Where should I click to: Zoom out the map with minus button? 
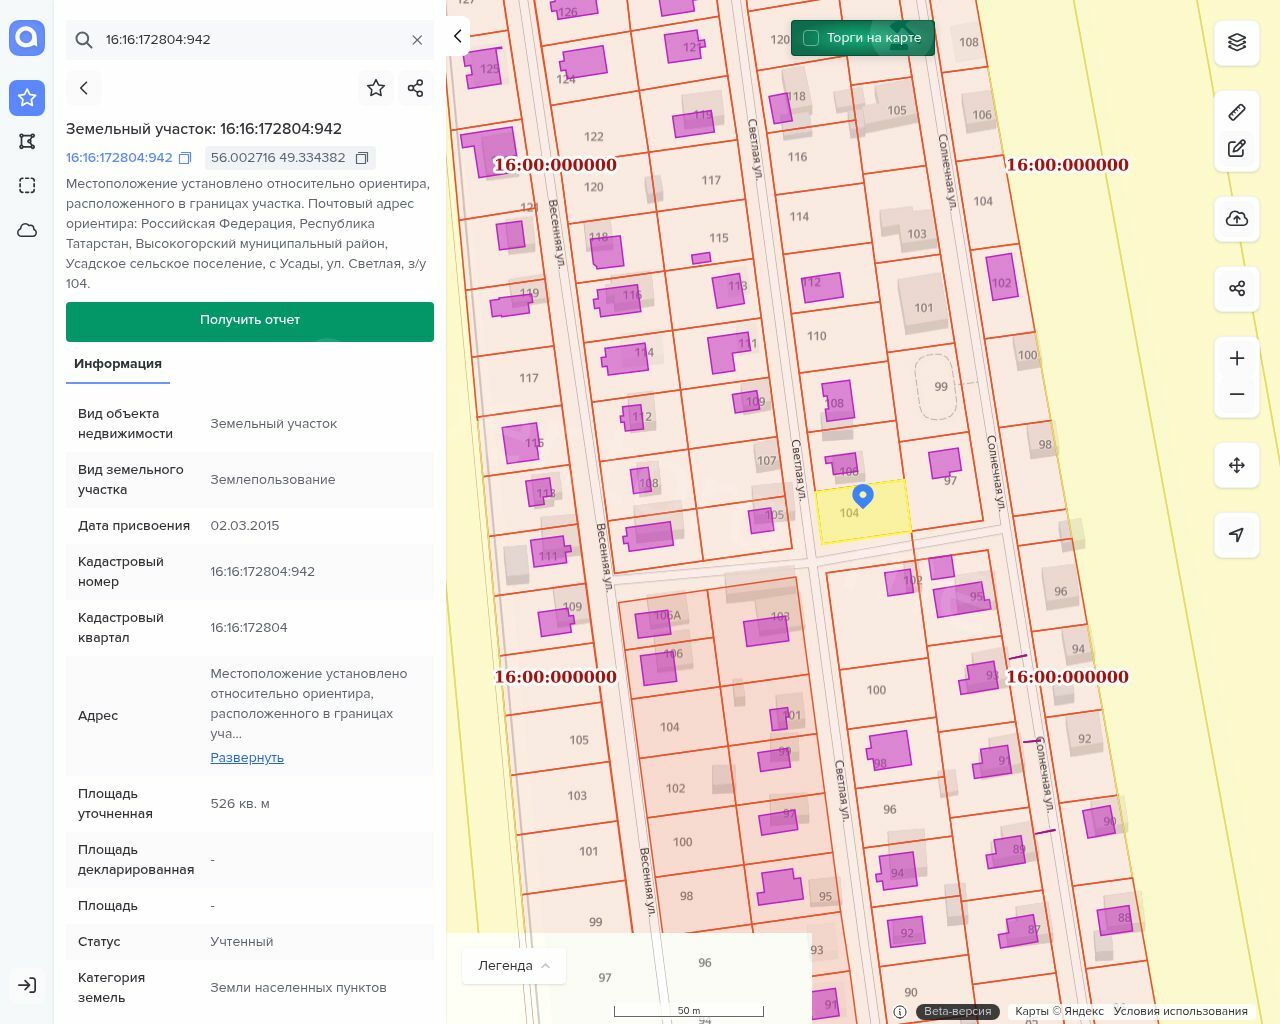tap(1237, 394)
